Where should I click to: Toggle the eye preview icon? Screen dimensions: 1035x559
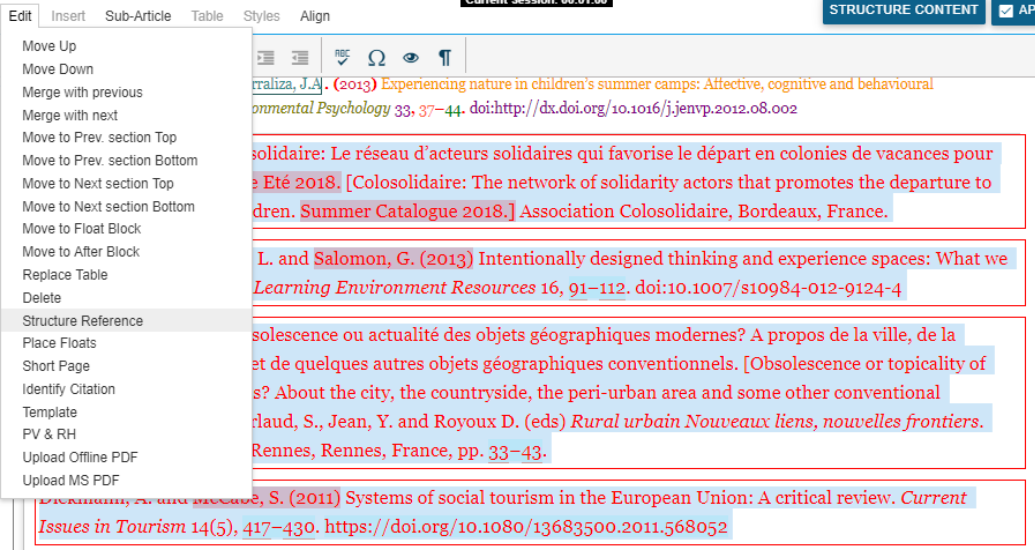tap(411, 58)
